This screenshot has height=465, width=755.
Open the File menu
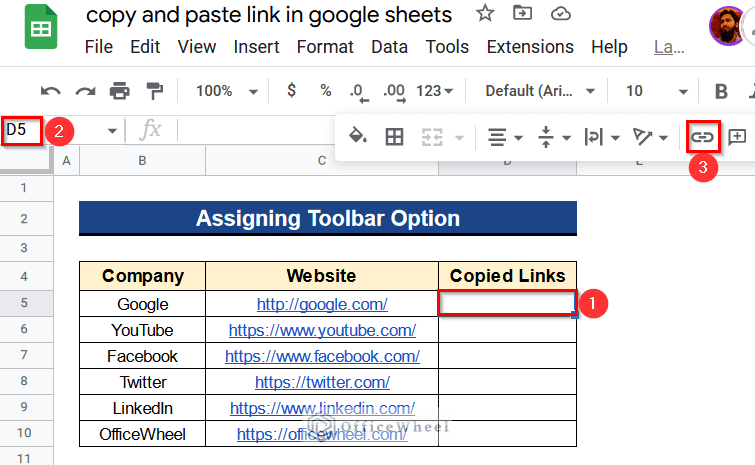(x=99, y=47)
